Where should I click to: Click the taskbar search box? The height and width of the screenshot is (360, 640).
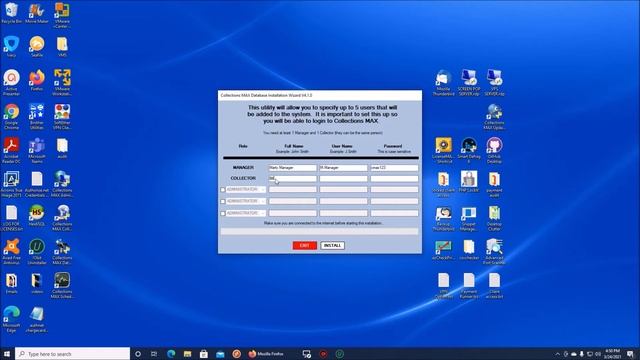coord(73,354)
